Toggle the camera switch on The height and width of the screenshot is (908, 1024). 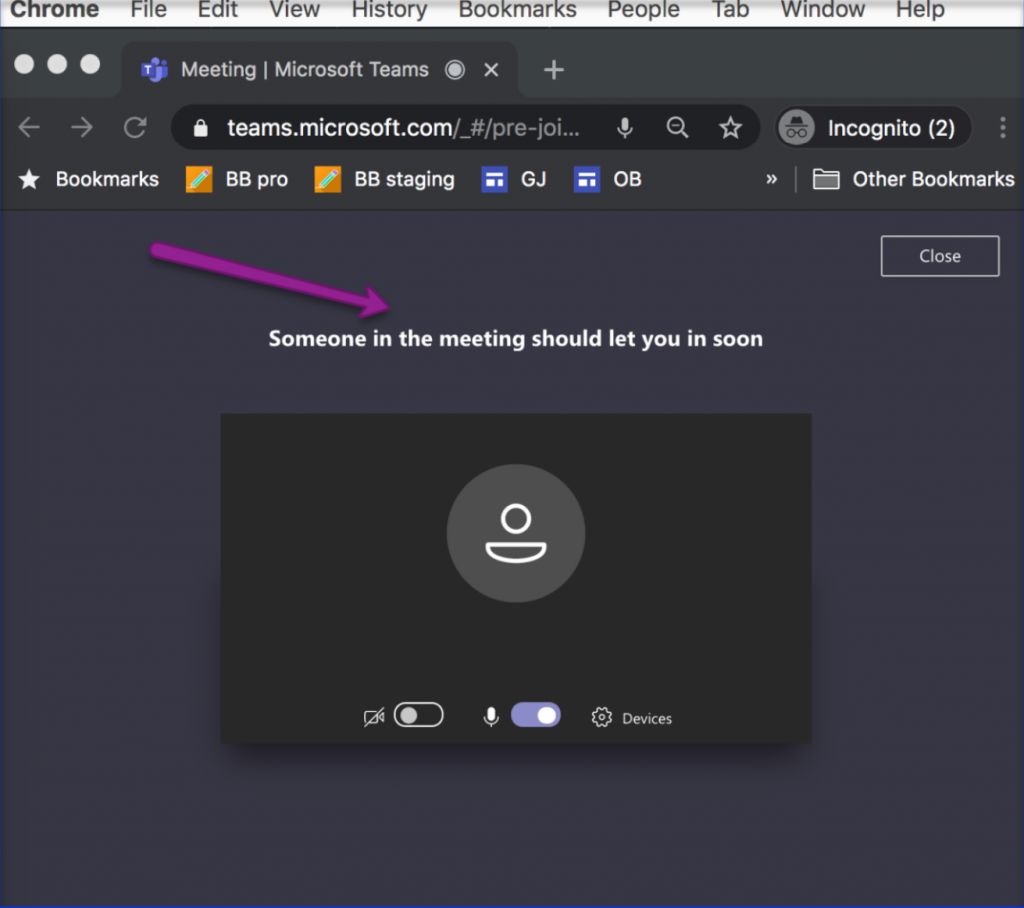419,715
